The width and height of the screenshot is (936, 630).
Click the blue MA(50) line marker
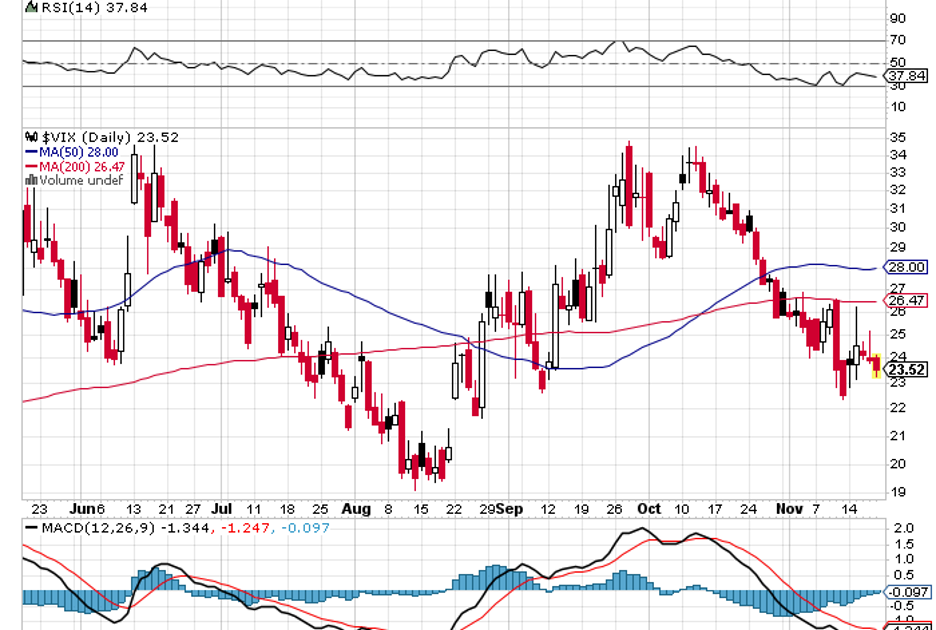30,152
